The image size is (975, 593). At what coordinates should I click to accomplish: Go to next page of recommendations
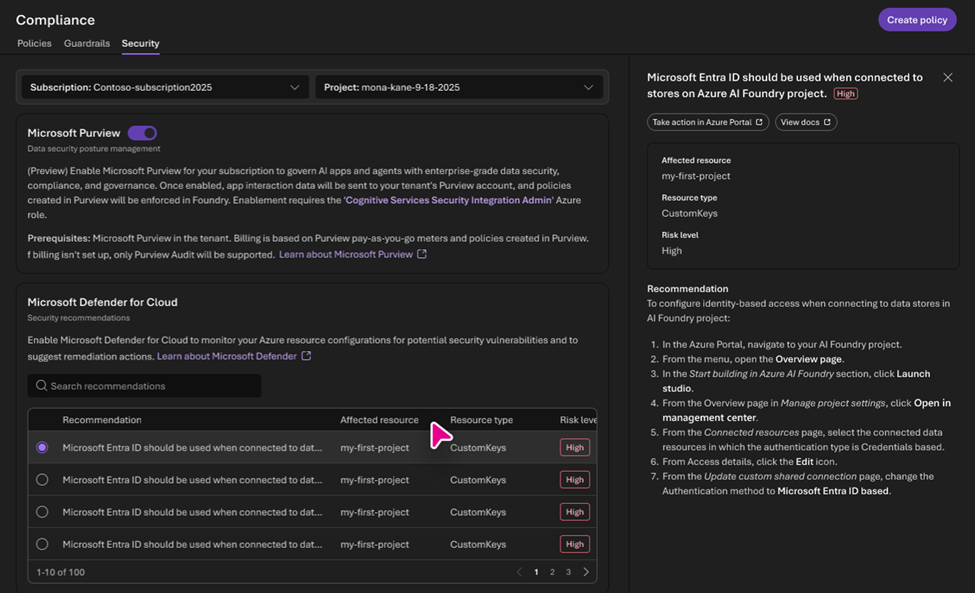(x=586, y=572)
